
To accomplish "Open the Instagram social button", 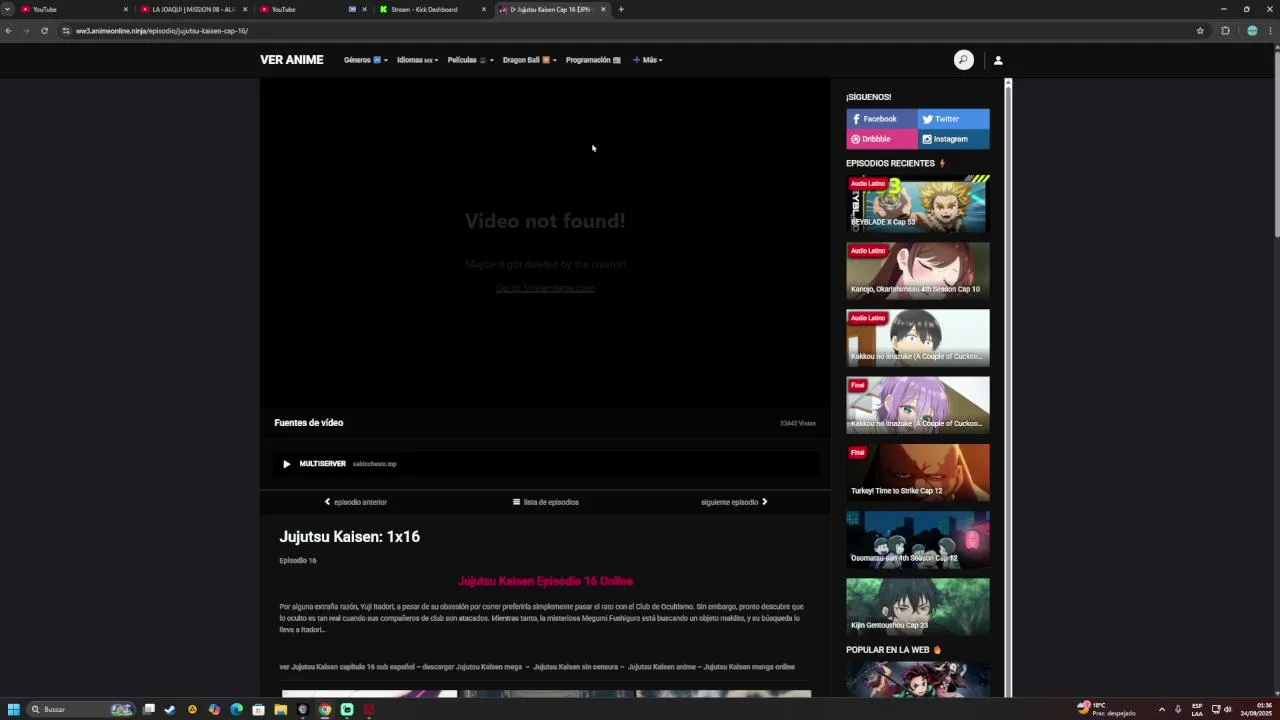I will [x=954, y=139].
